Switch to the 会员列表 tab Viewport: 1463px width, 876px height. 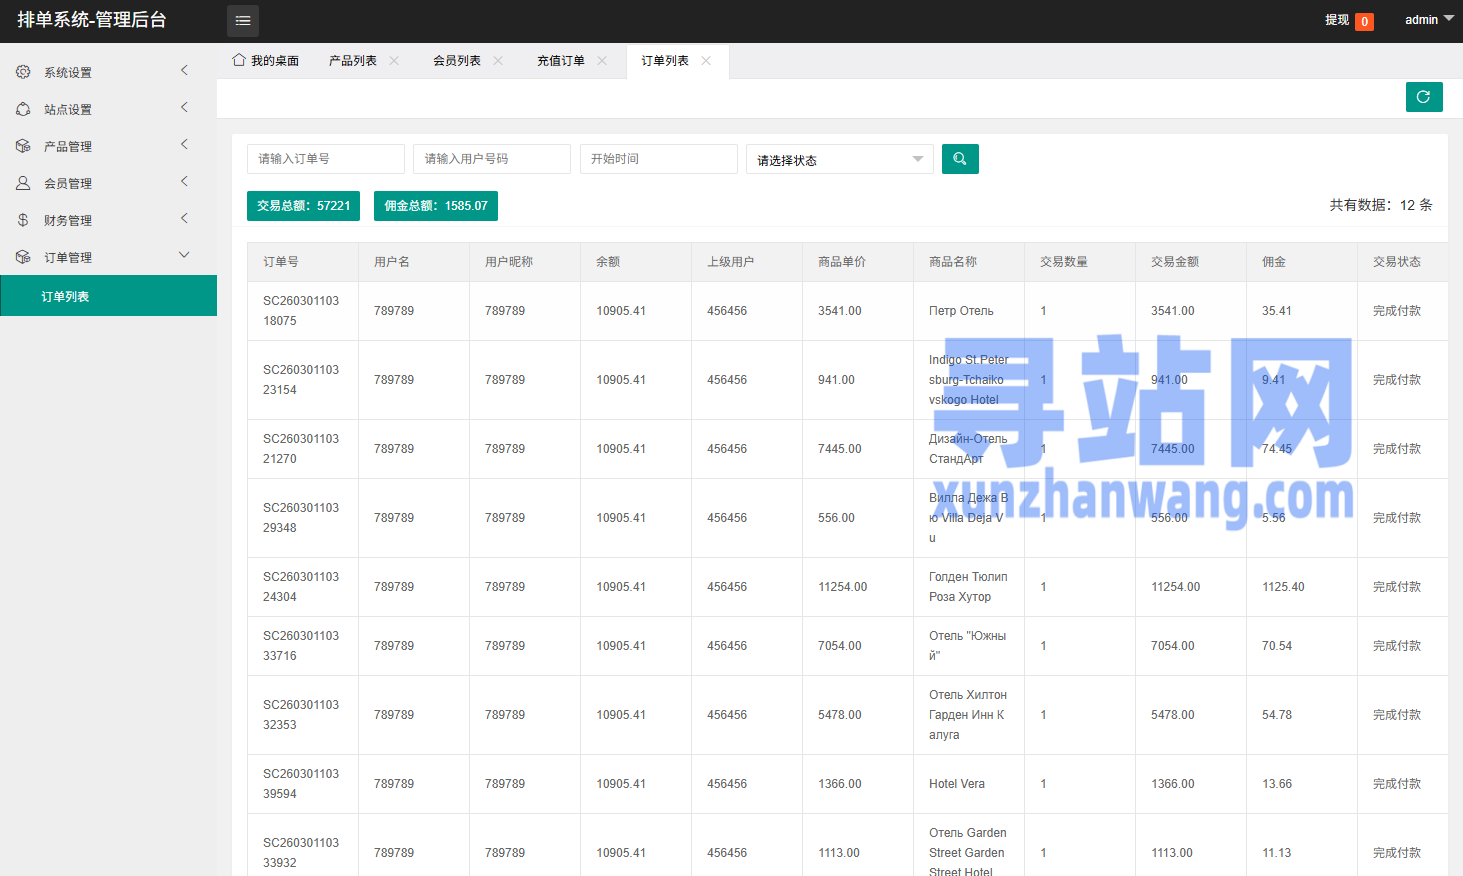coord(457,61)
